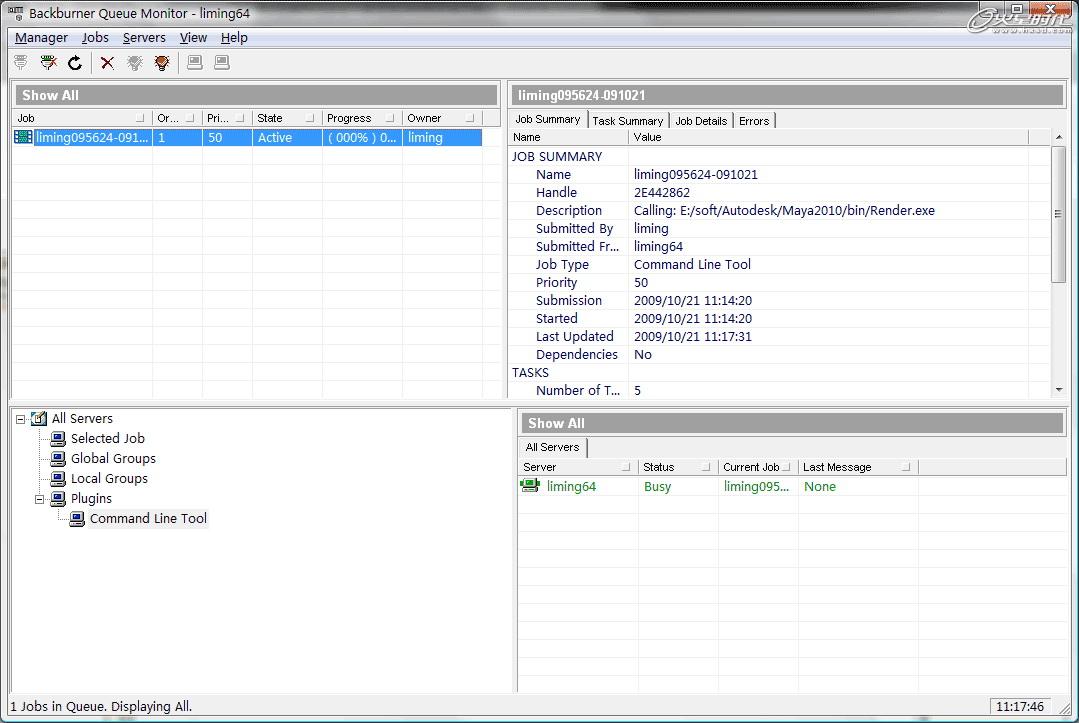Screen dimensions: 1079x723
Task: Click the Value column header in job summary
Action: click(829, 137)
